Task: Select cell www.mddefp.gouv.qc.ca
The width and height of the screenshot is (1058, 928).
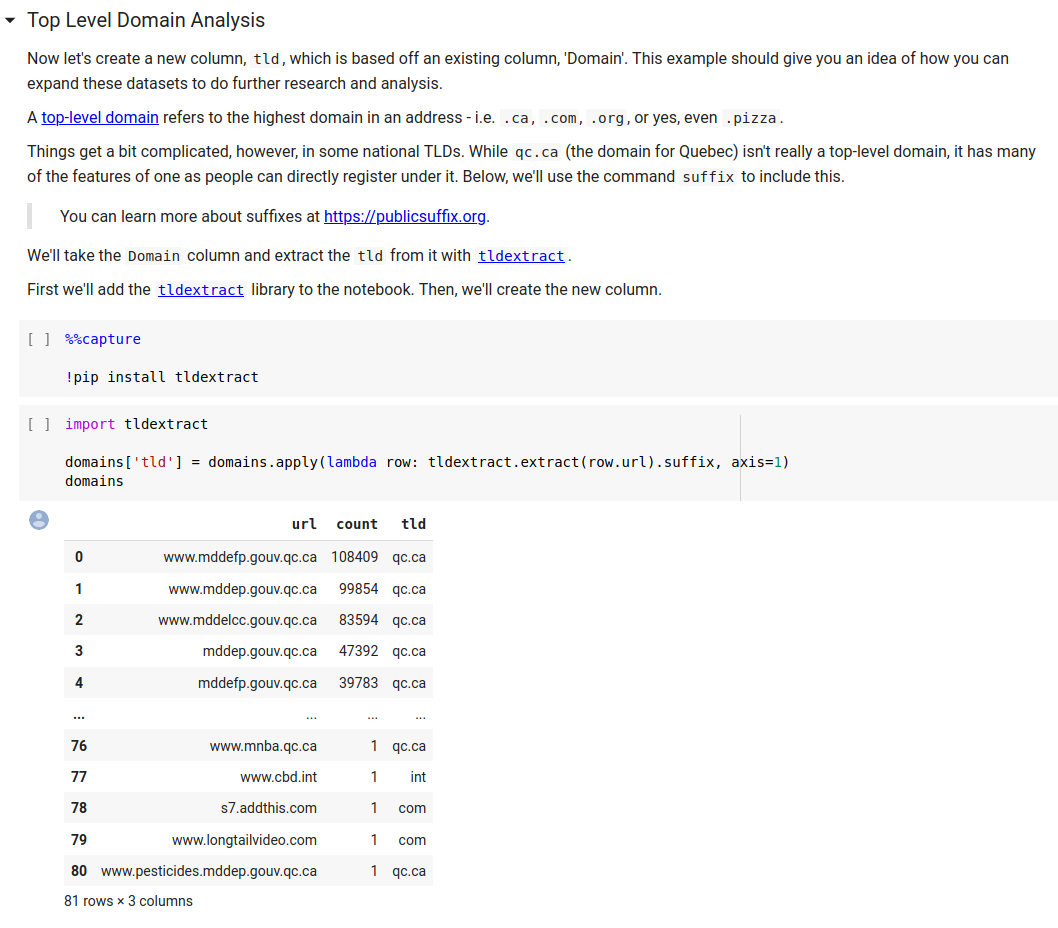Action: pos(240,557)
